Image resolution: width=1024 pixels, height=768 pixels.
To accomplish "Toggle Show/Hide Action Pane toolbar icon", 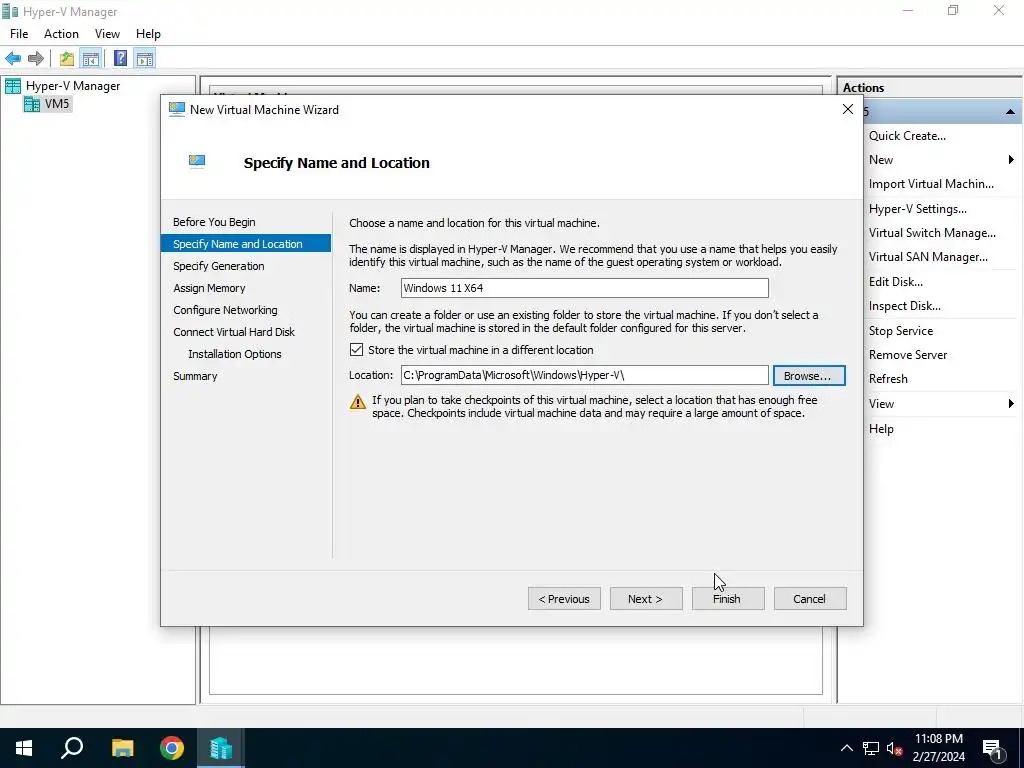I will click(x=145, y=59).
